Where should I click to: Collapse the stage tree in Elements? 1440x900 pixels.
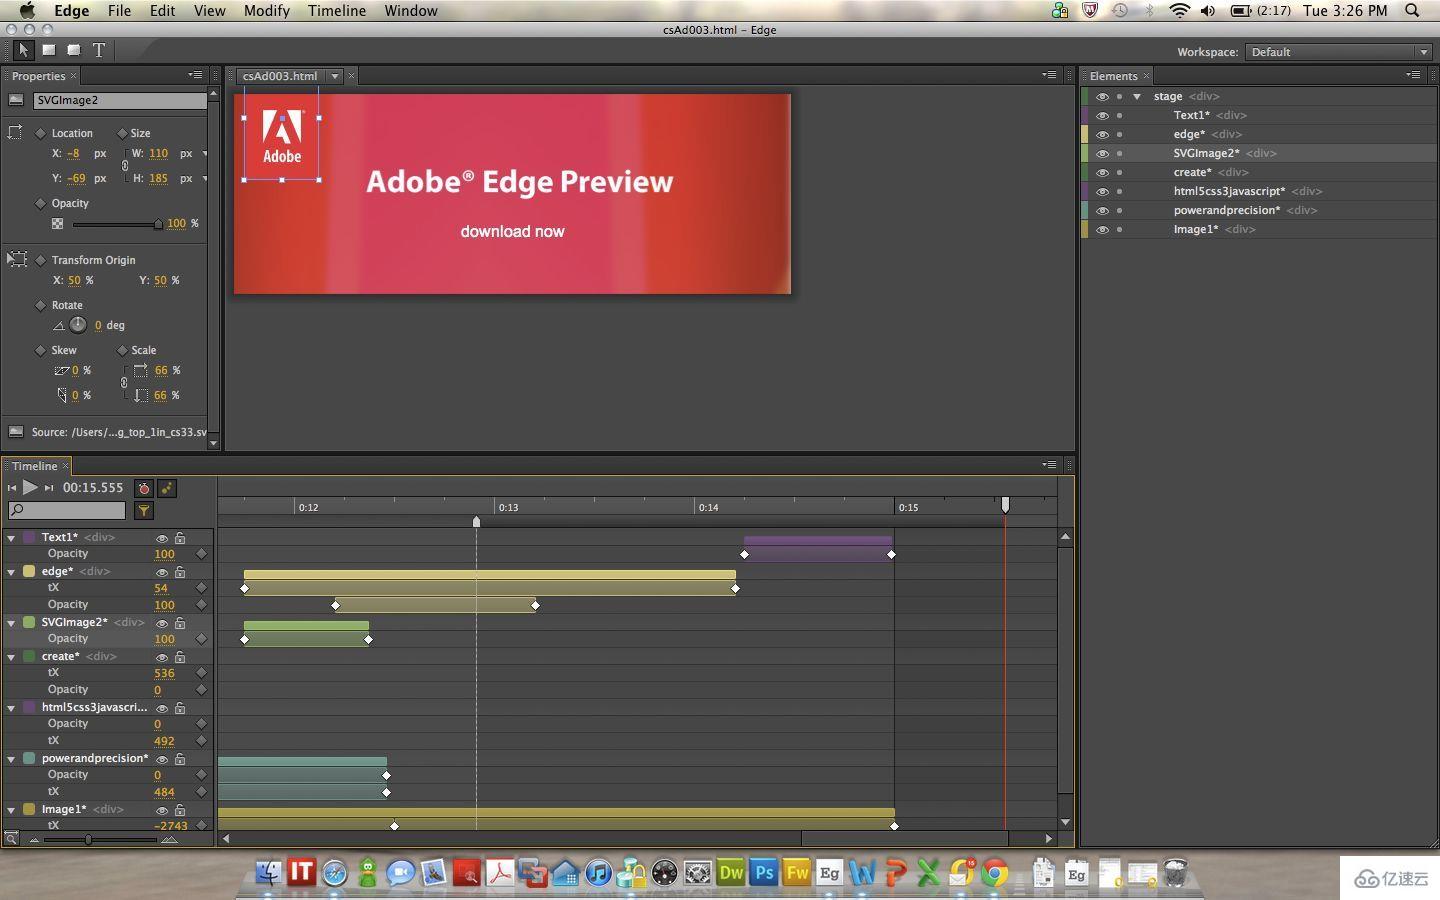coord(1137,97)
